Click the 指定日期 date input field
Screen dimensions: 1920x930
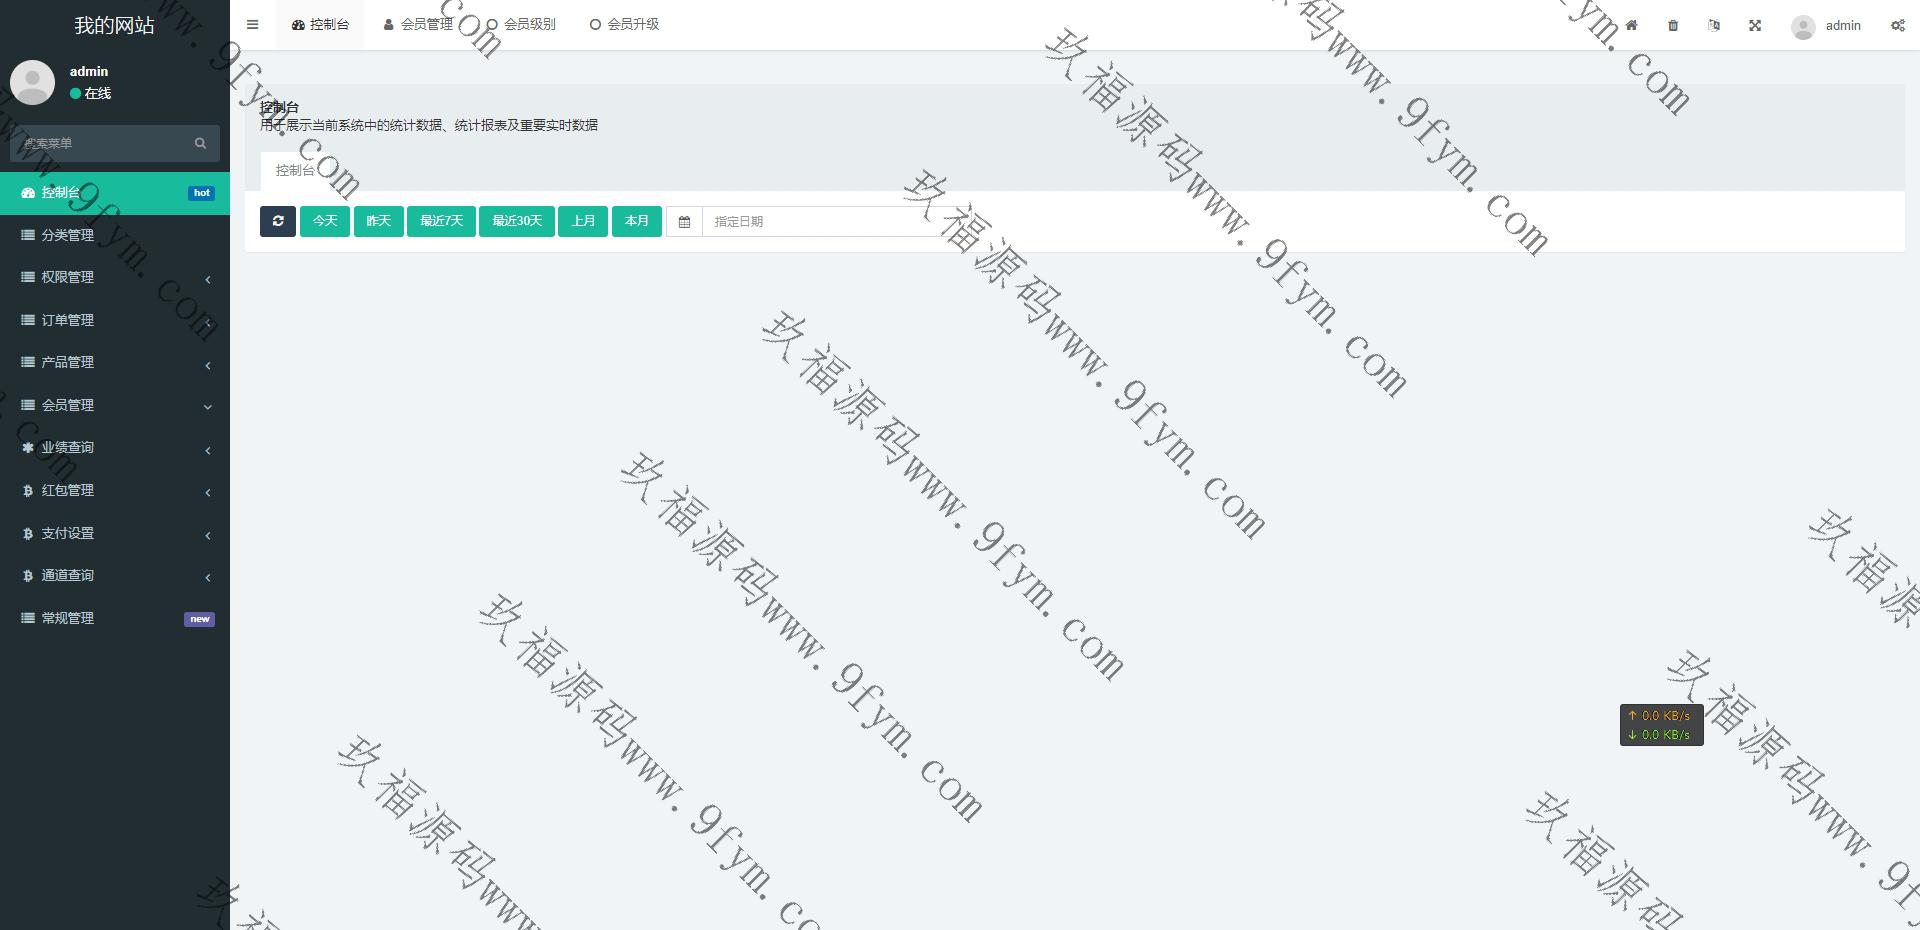[820, 222]
